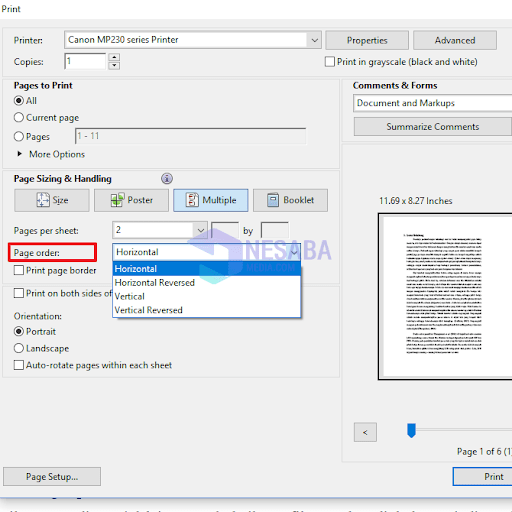
Task: Click the page range field 1 - 11
Action: [x=191, y=136]
